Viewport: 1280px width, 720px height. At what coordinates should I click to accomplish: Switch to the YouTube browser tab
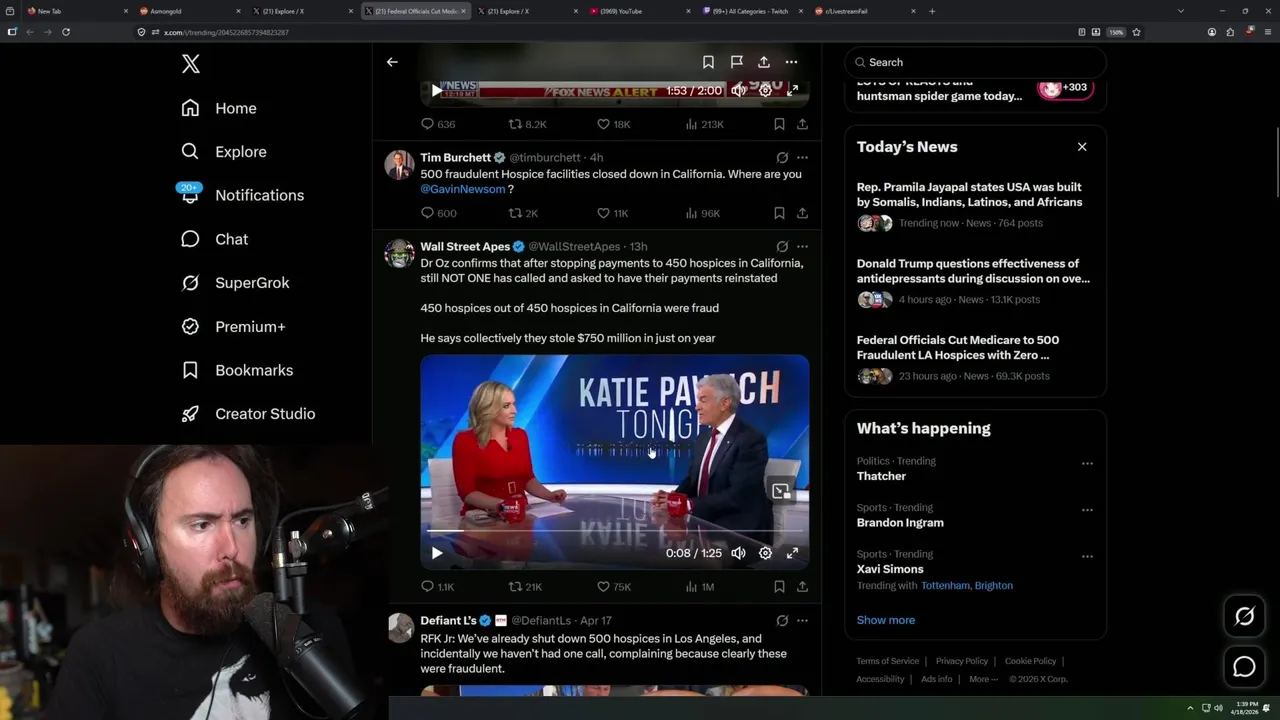pyautogui.click(x=640, y=11)
